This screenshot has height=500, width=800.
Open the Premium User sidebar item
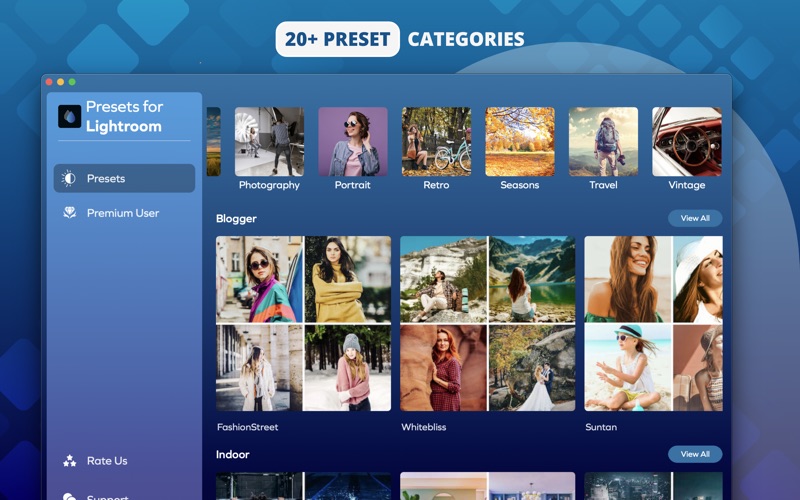click(124, 213)
